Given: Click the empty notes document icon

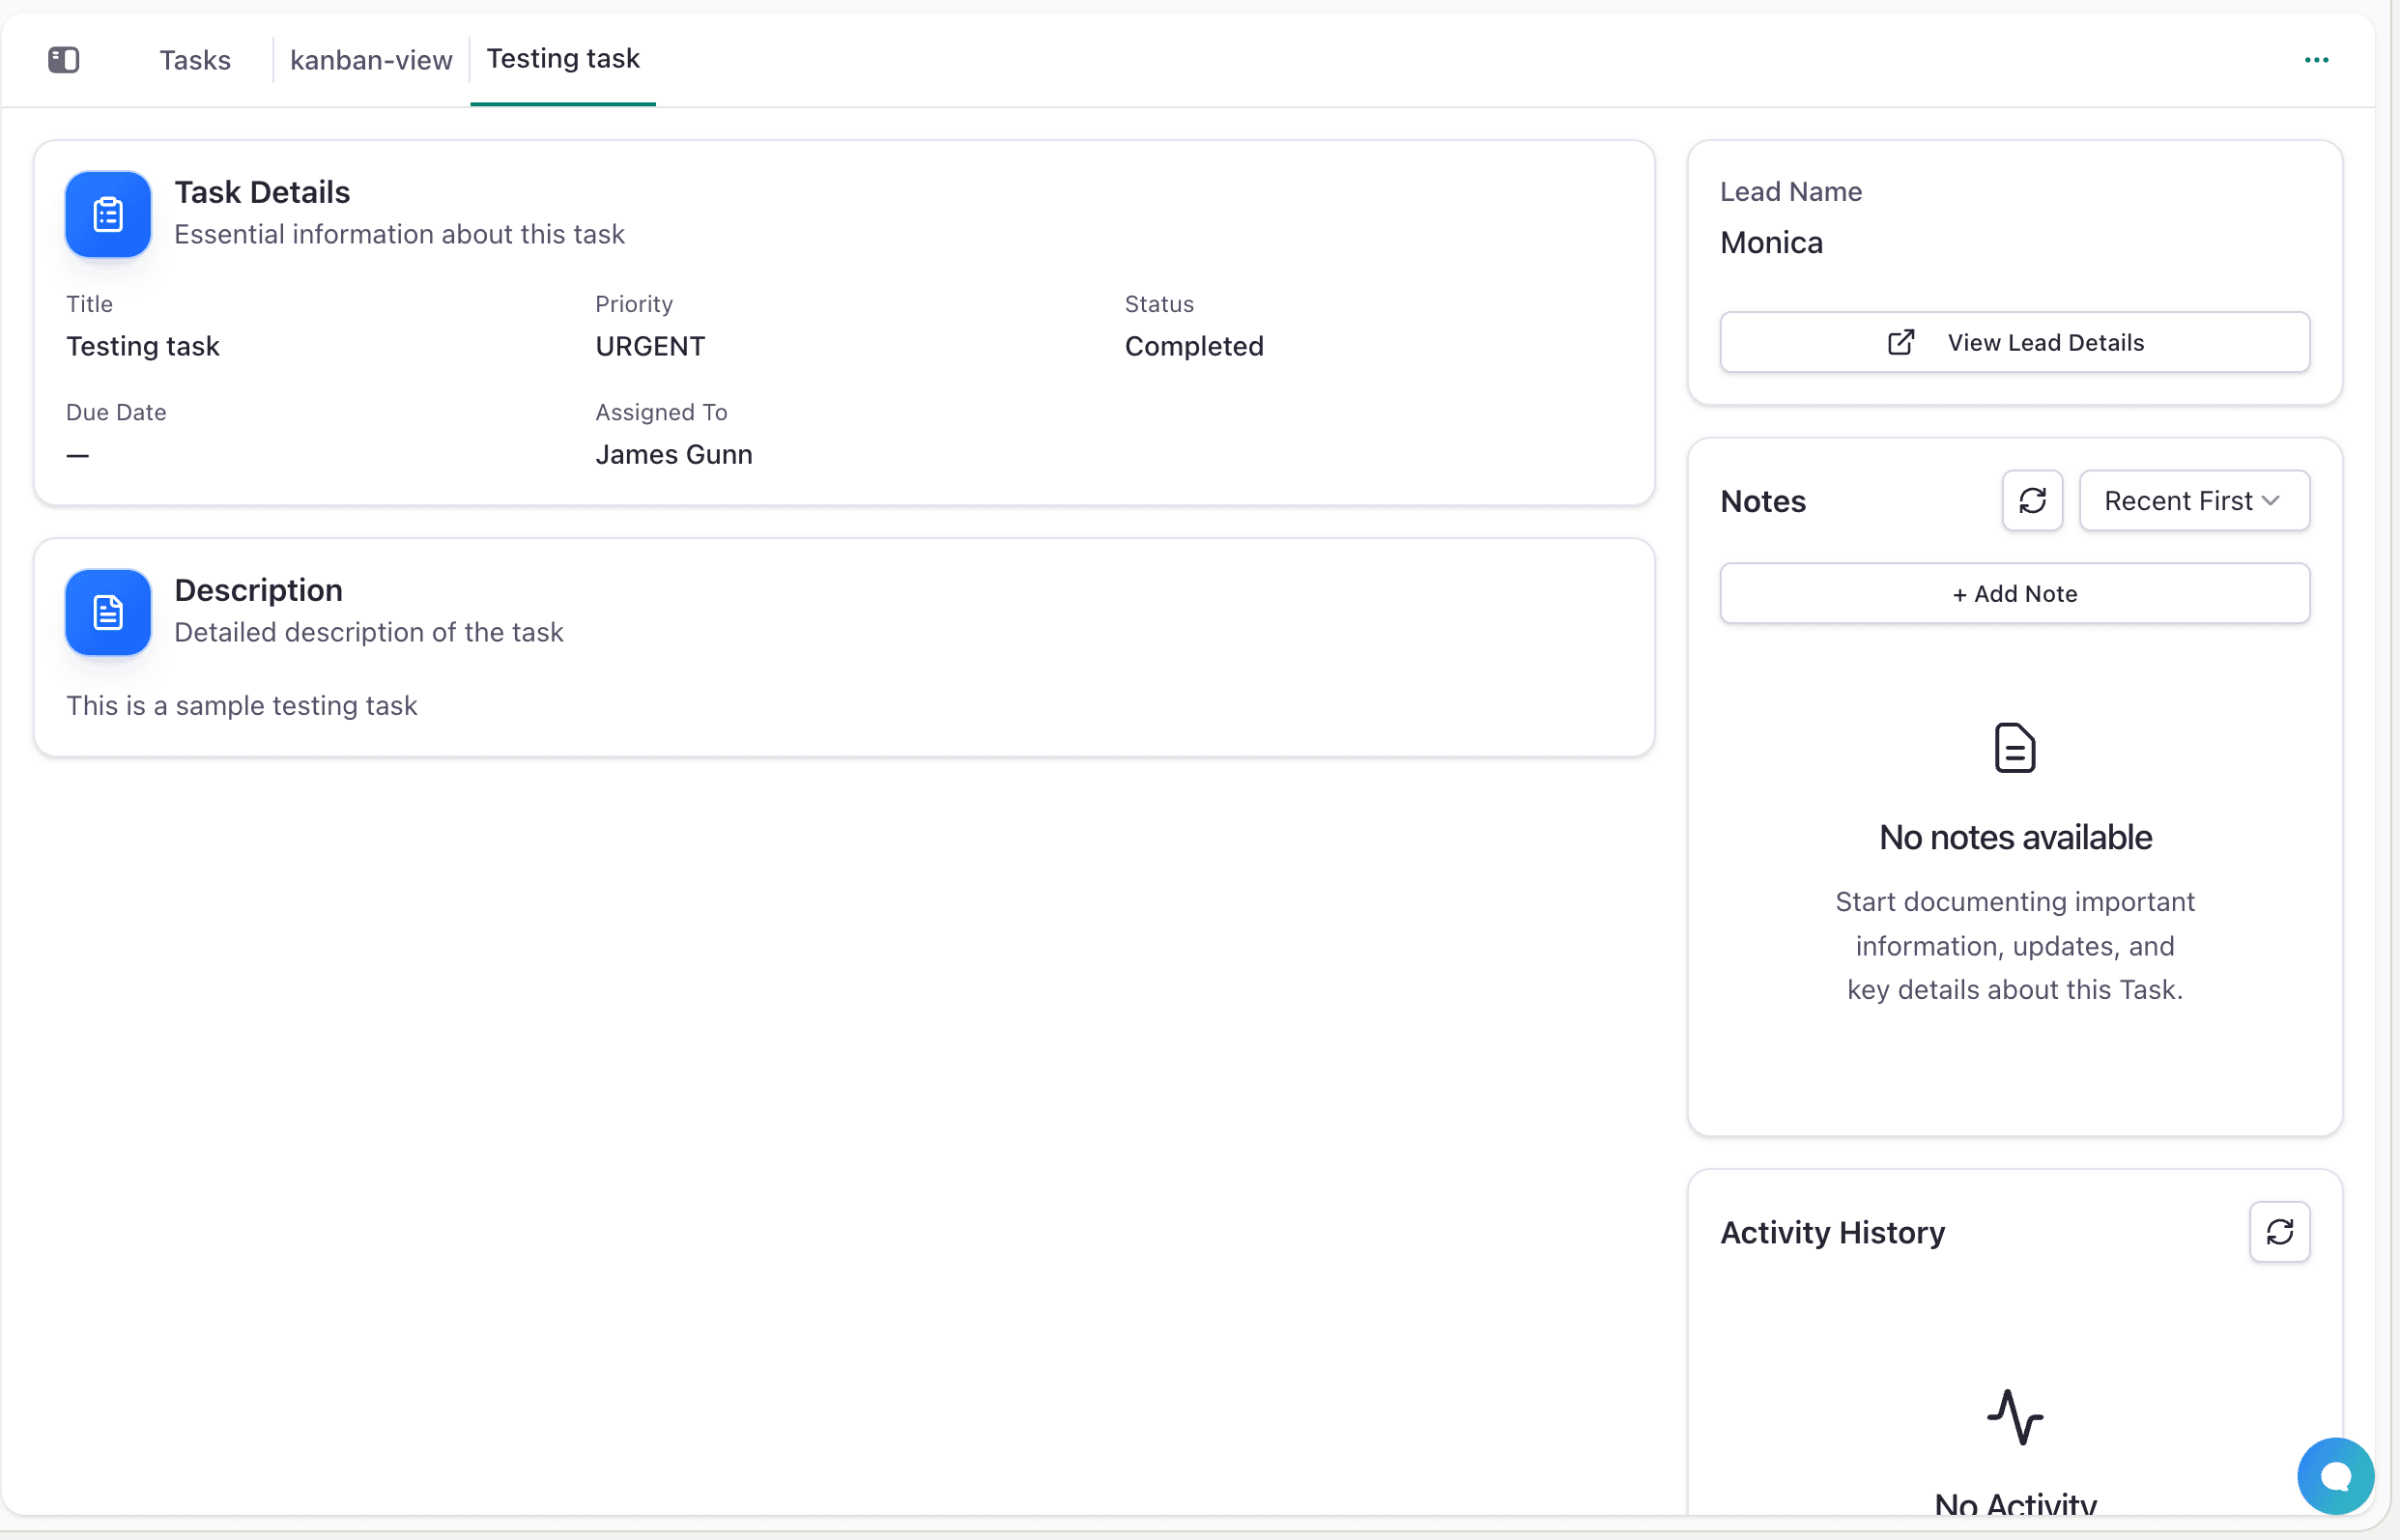Looking at the screenshot, I should coord(2014,747).
